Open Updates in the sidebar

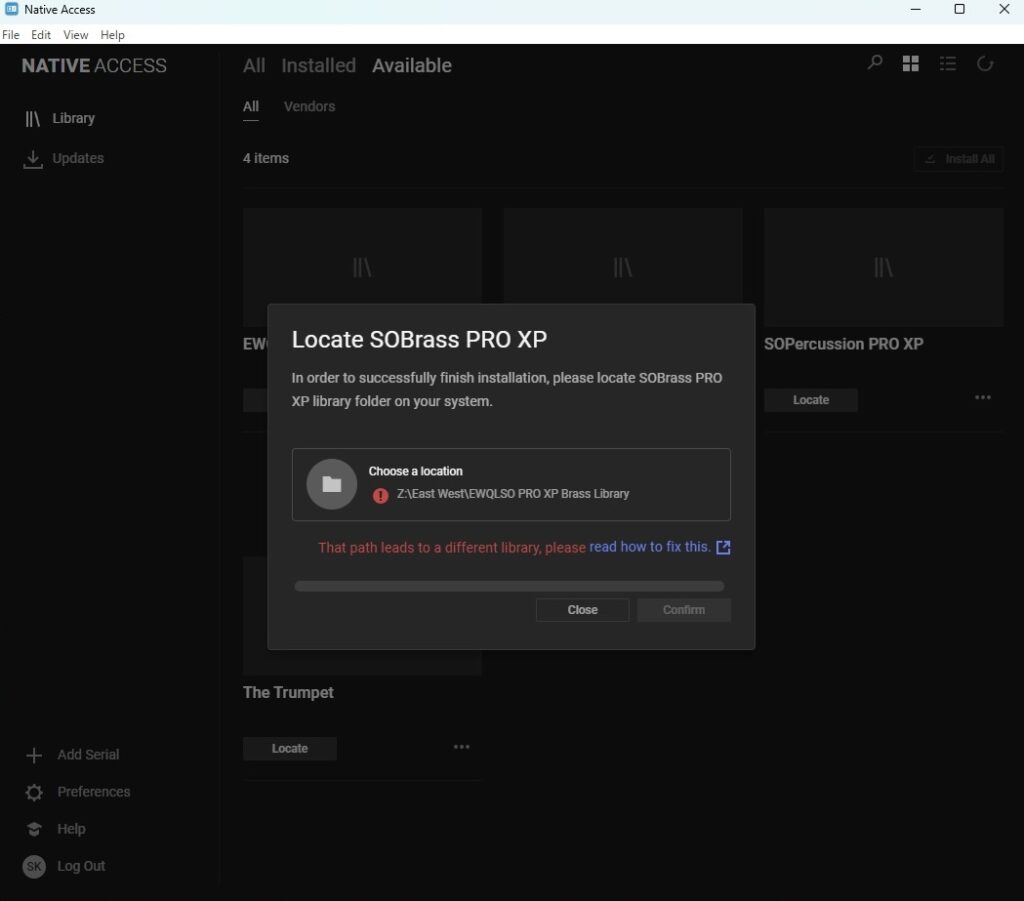point(77,158)
